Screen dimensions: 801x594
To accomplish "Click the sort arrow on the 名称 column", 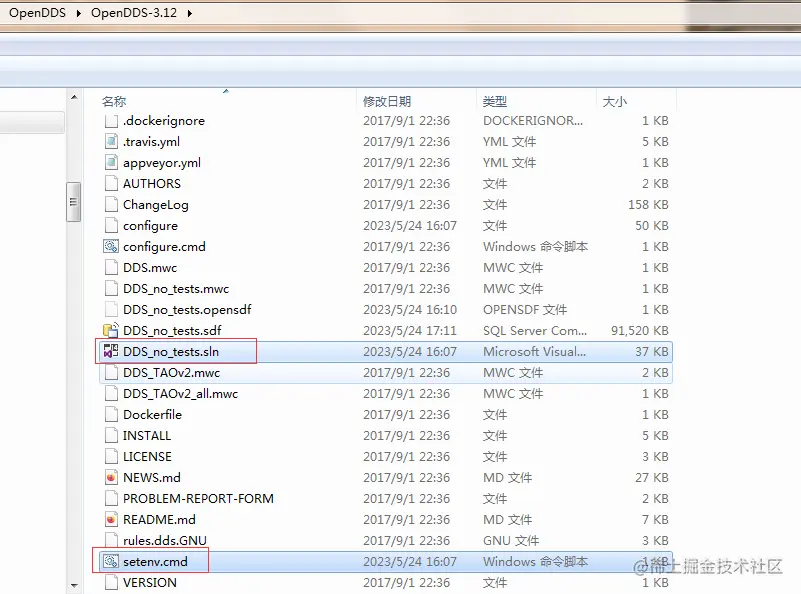I will point(226,91).
